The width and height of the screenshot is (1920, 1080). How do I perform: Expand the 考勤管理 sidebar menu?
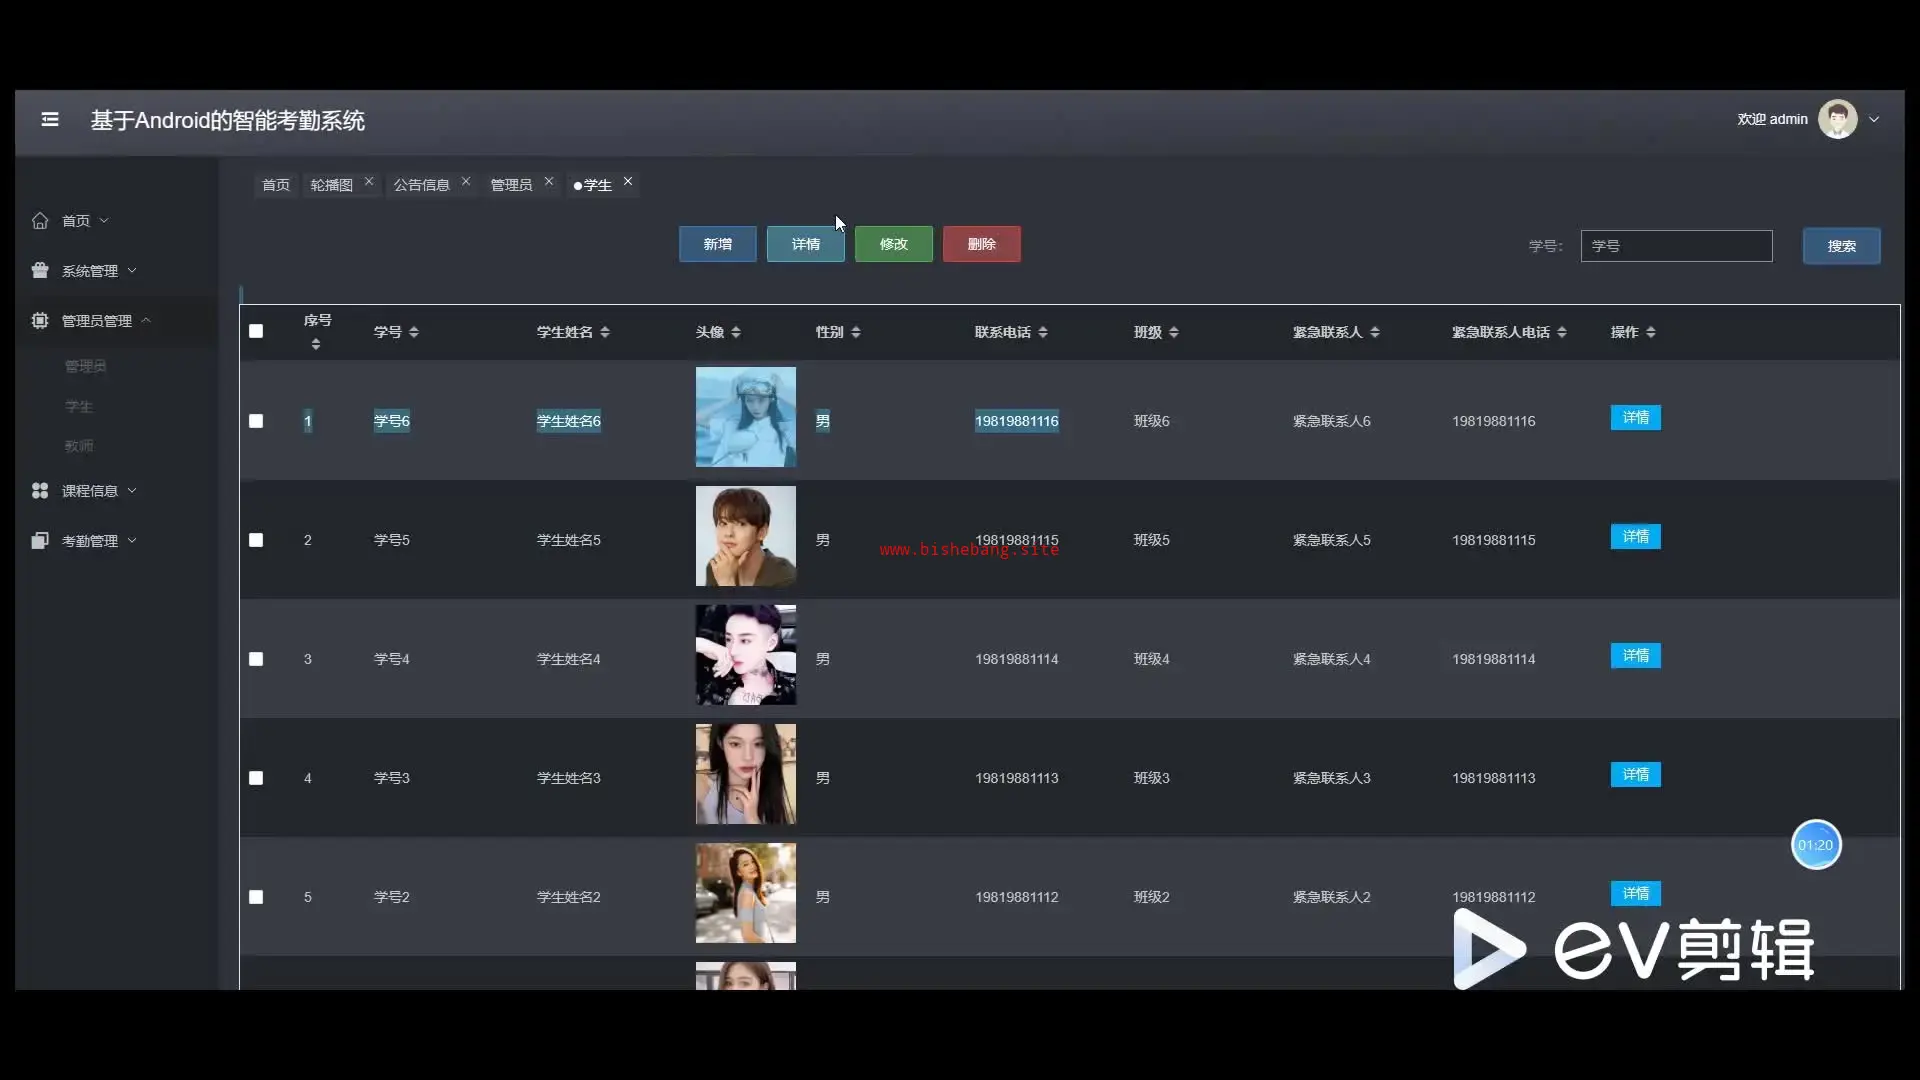point(132,540)
